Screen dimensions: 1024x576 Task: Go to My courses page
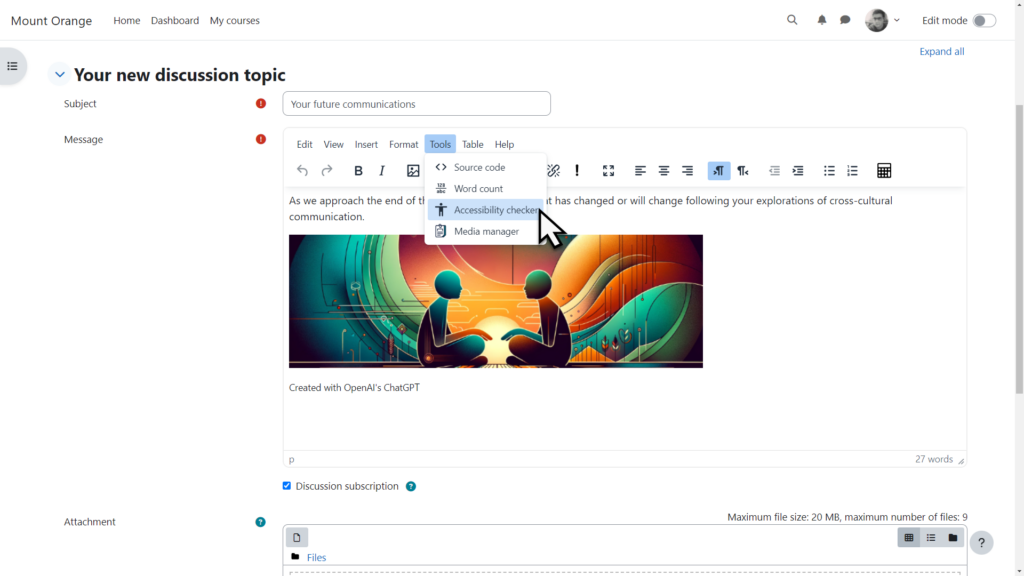[x=234, y=21]
